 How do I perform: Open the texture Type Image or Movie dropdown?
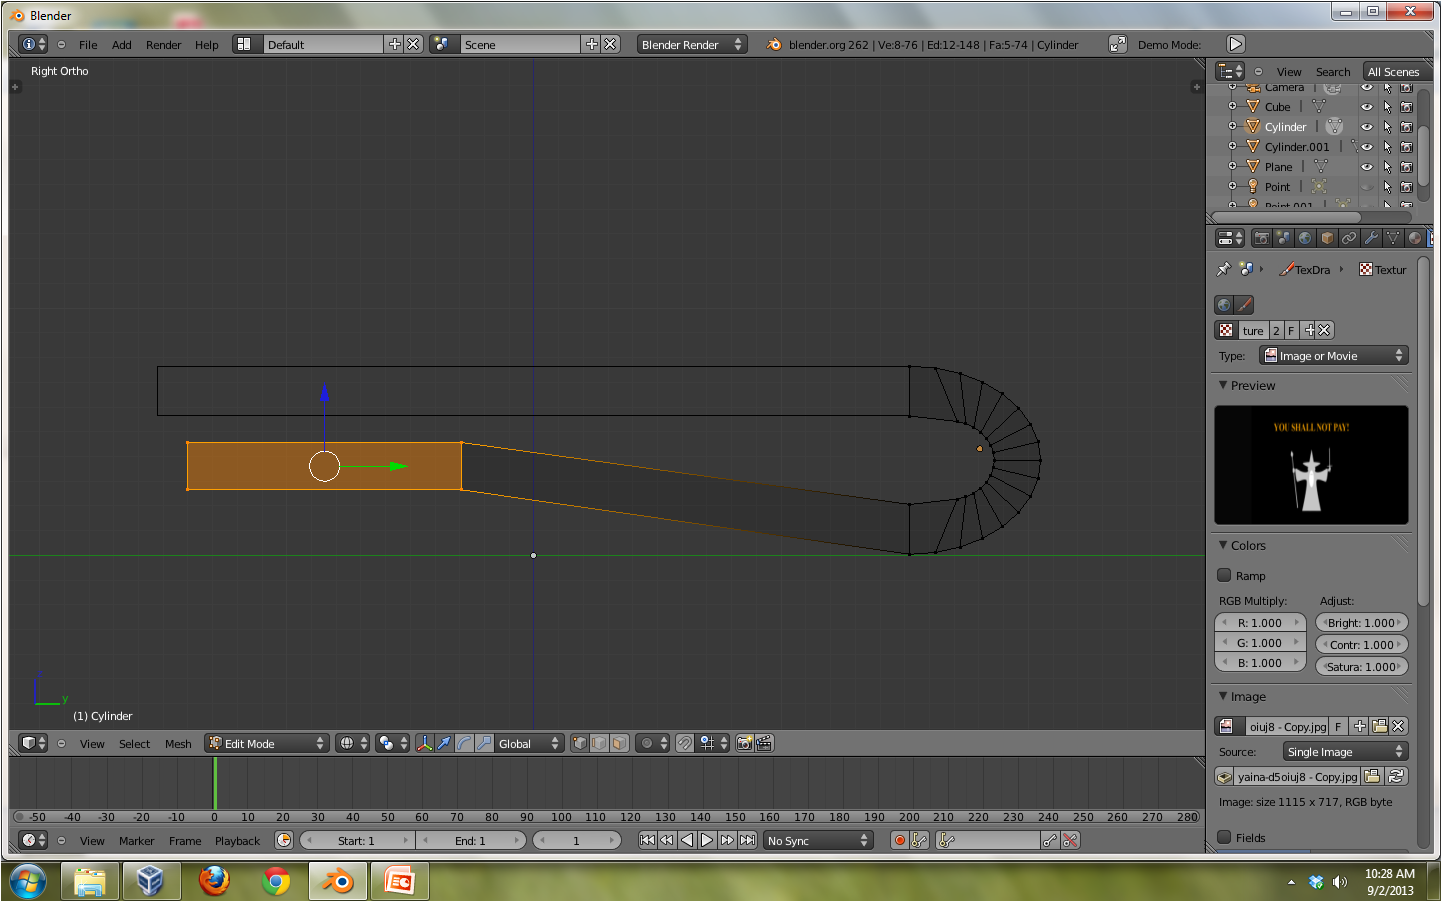click(1334, 355)
